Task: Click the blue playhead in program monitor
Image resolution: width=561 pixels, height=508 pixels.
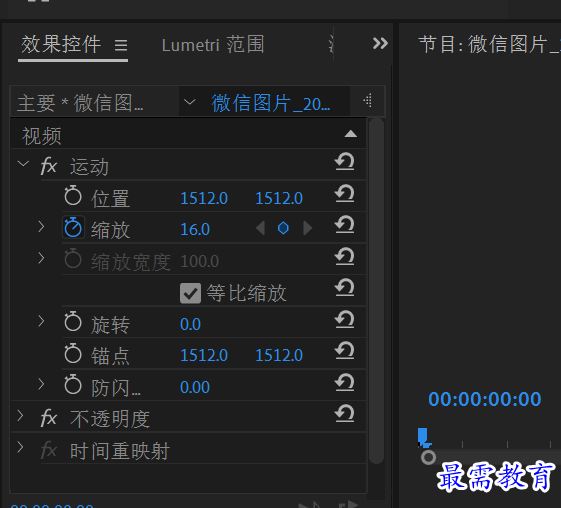Action: (424, 438)
